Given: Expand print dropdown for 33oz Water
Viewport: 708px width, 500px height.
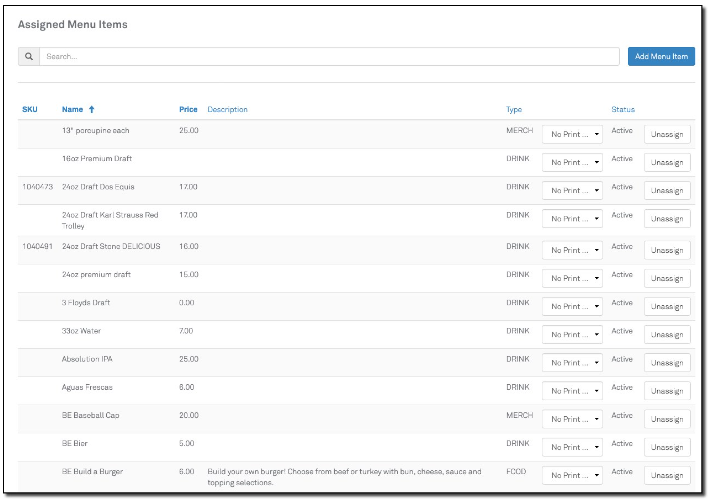Looking at the screenshot, I should coord(572,335).
